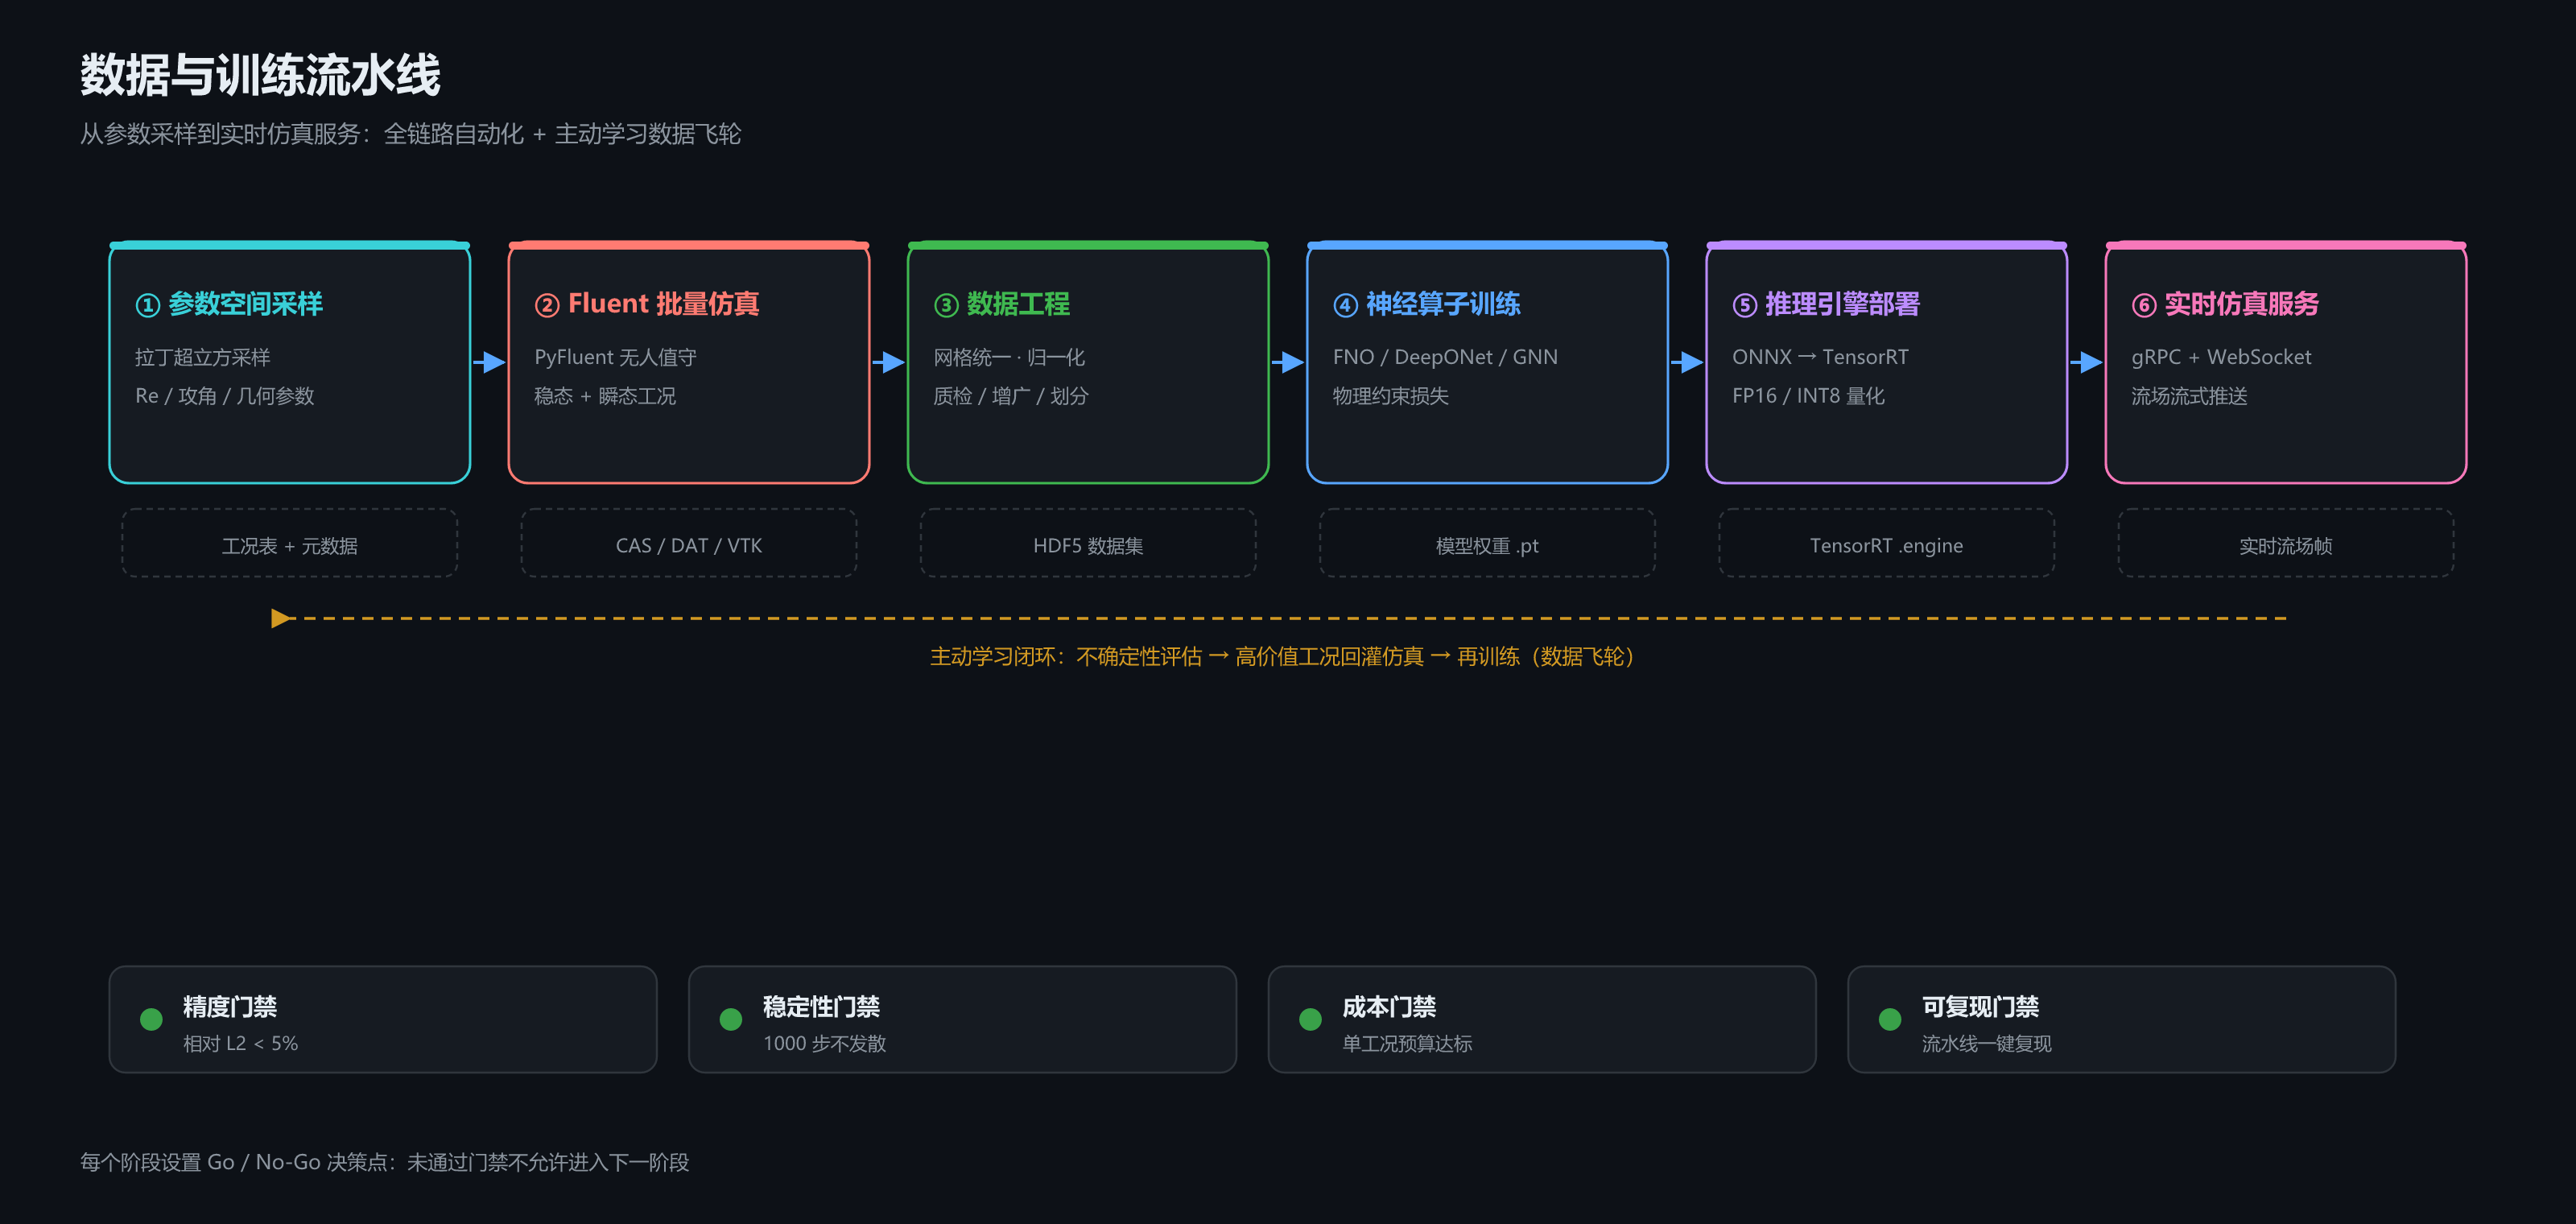Click the 精度门禁 card title
Image resolution: width=2576 pixels, height=1224 pixels.
pyautogui.click(x=230, y=1006)
